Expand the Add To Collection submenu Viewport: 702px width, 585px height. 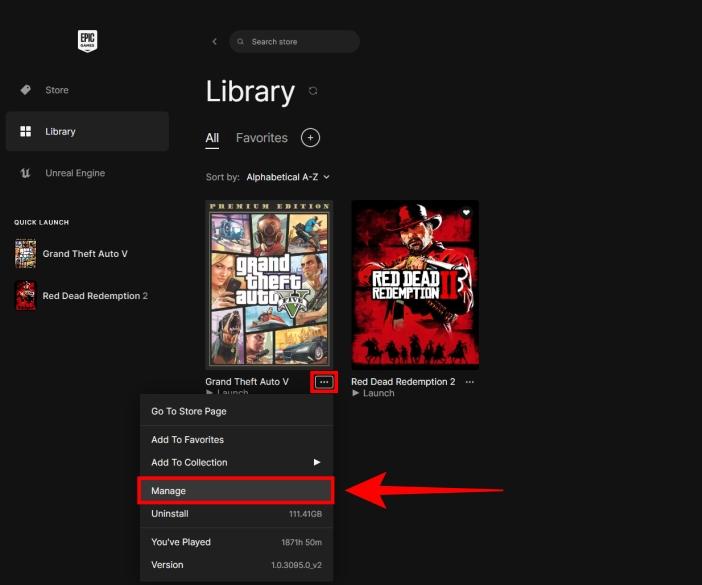237,462
